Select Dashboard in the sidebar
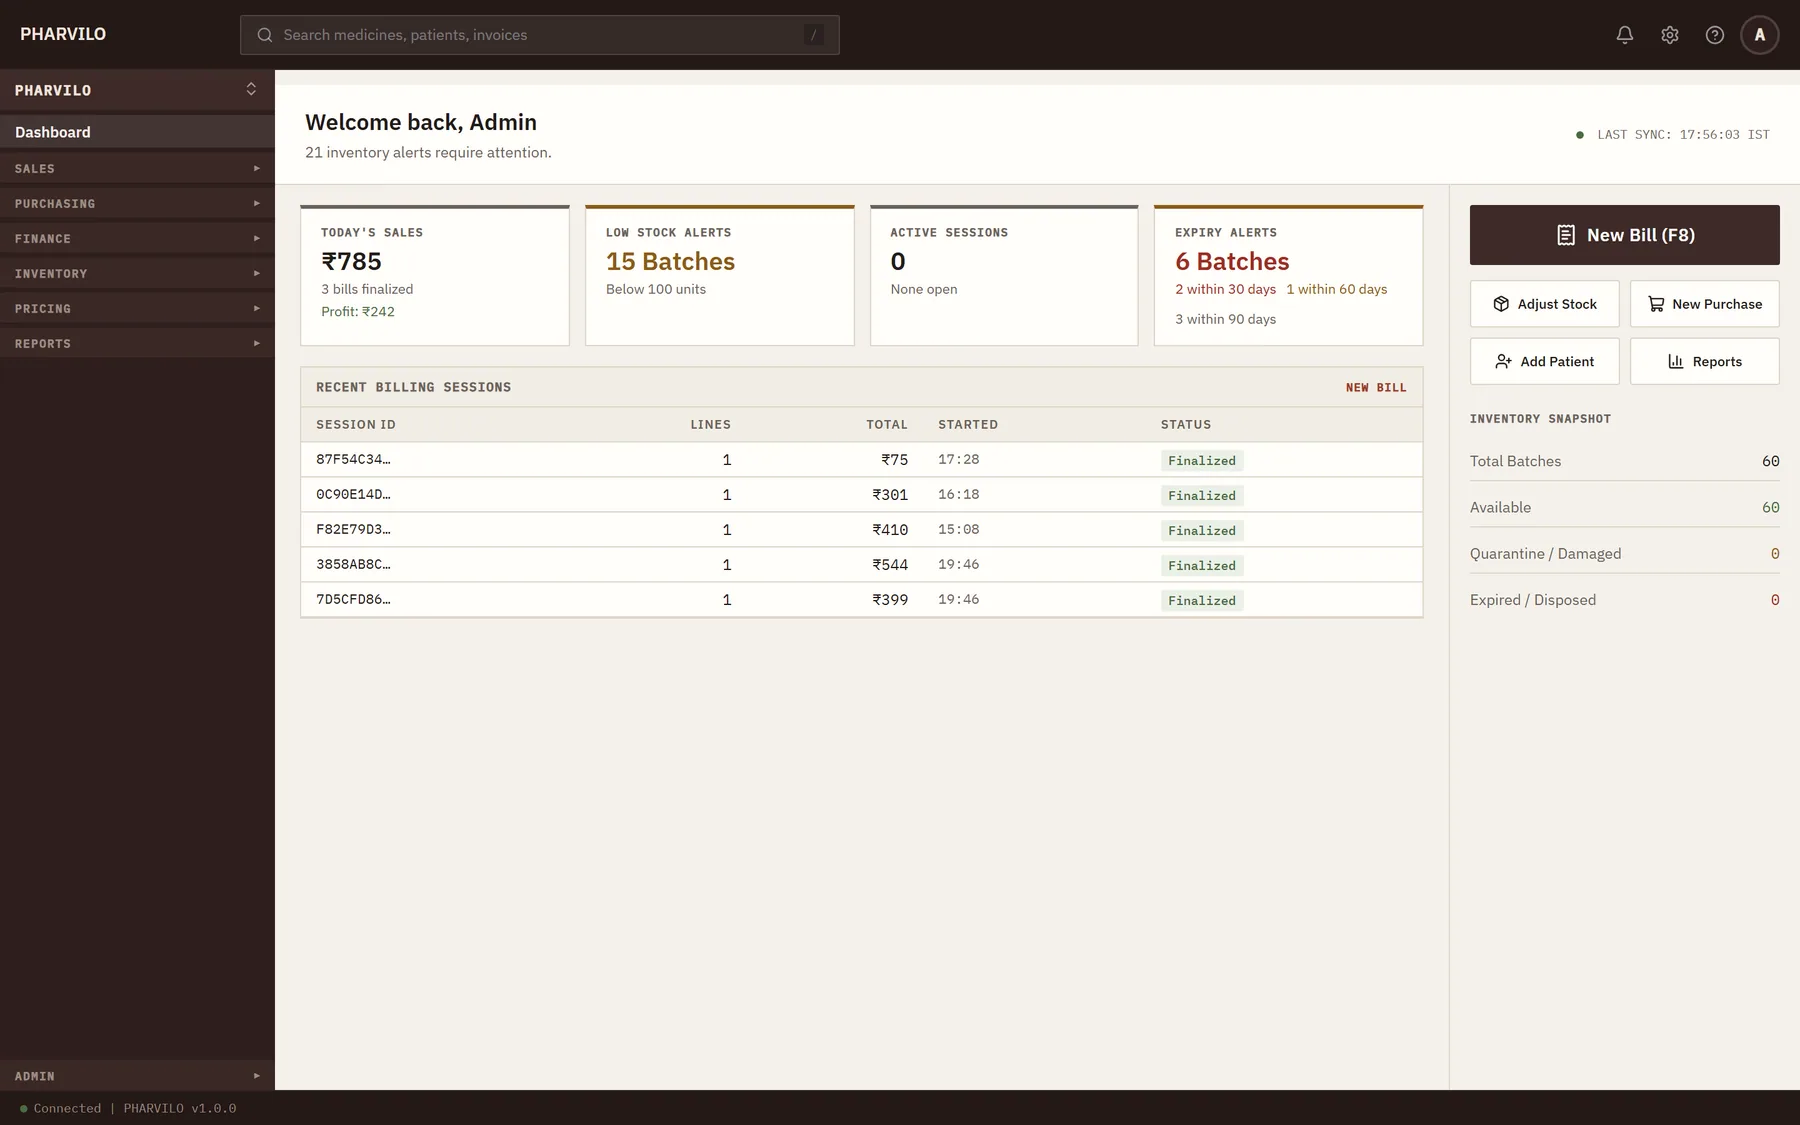This screenshot has width=1800, height=1125. pos(137,132)
